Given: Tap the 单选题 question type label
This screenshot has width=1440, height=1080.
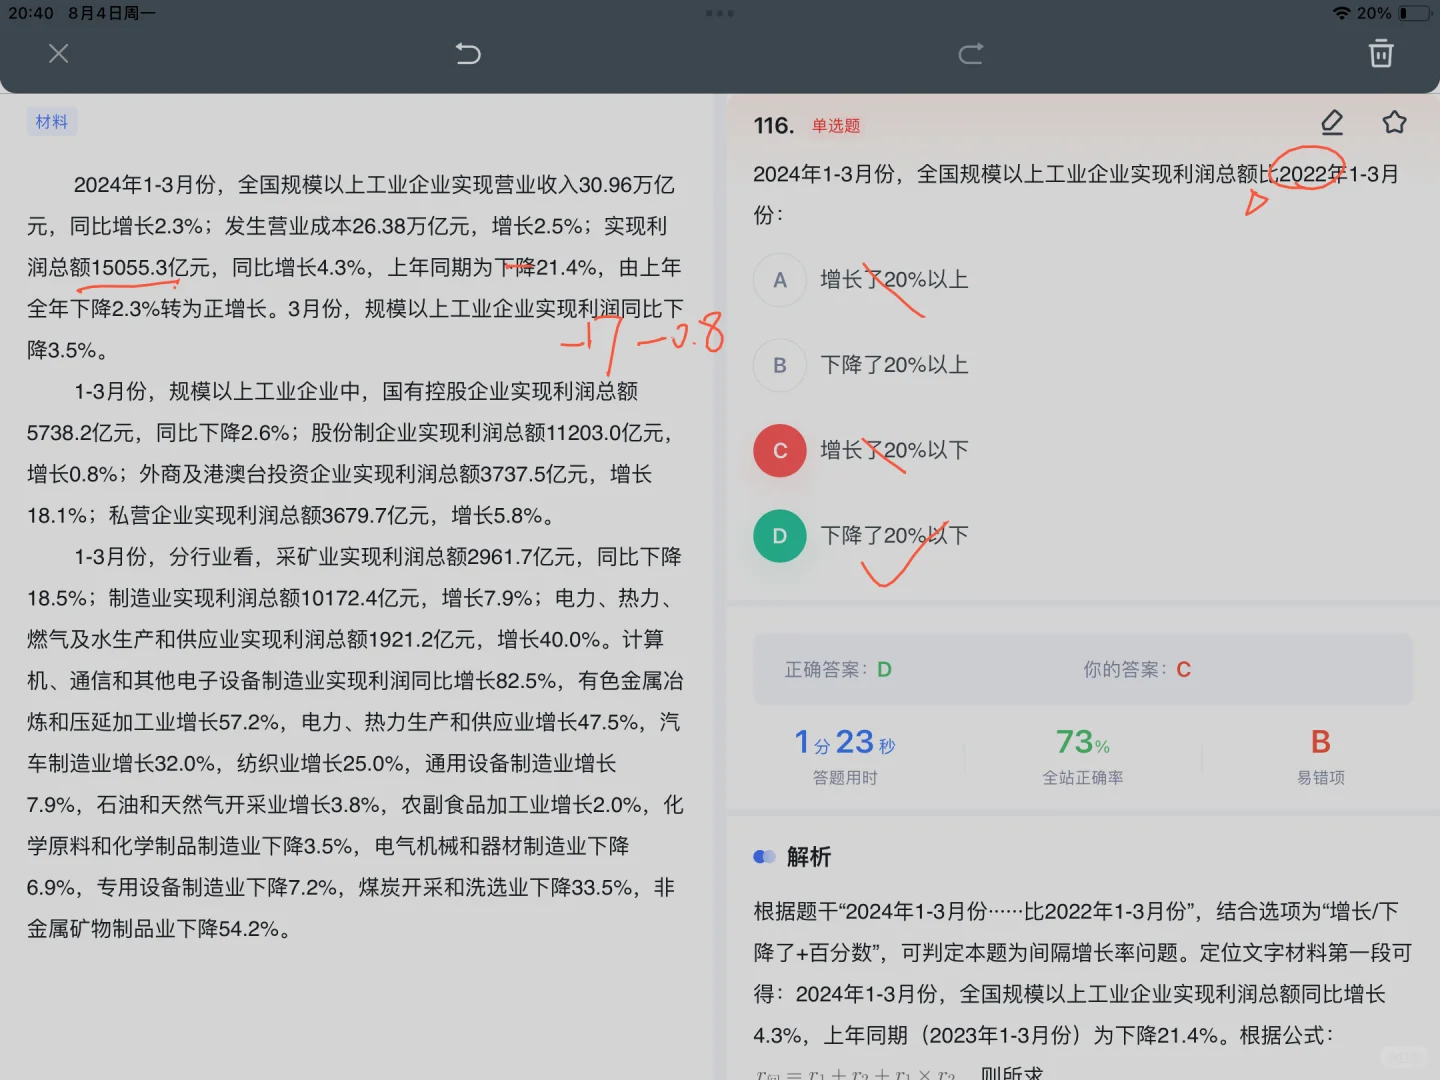Looking at the screenshot, I should (836, 126).
